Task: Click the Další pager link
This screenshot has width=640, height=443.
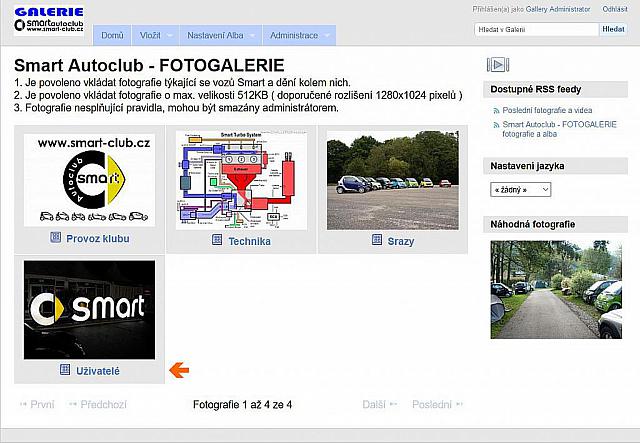Action: [x=380, y=405]
